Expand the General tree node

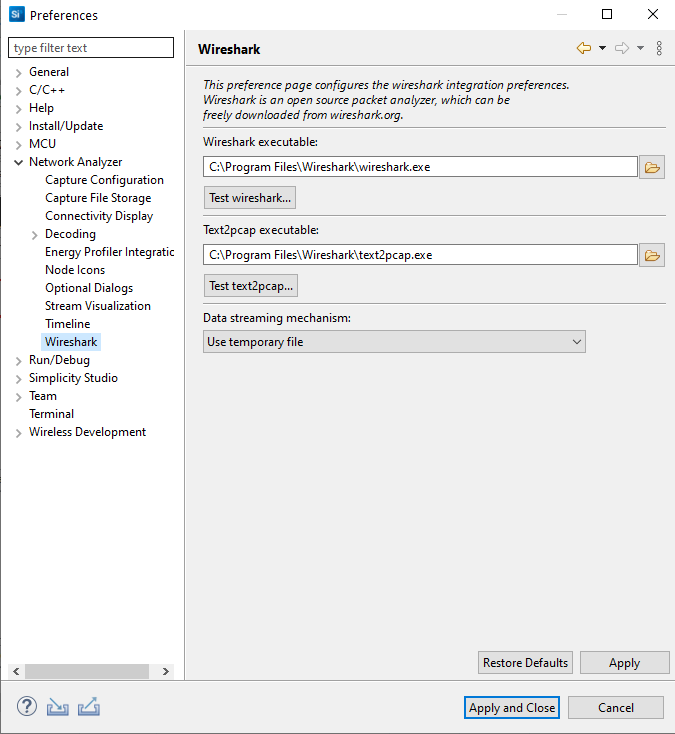[18, 73]
